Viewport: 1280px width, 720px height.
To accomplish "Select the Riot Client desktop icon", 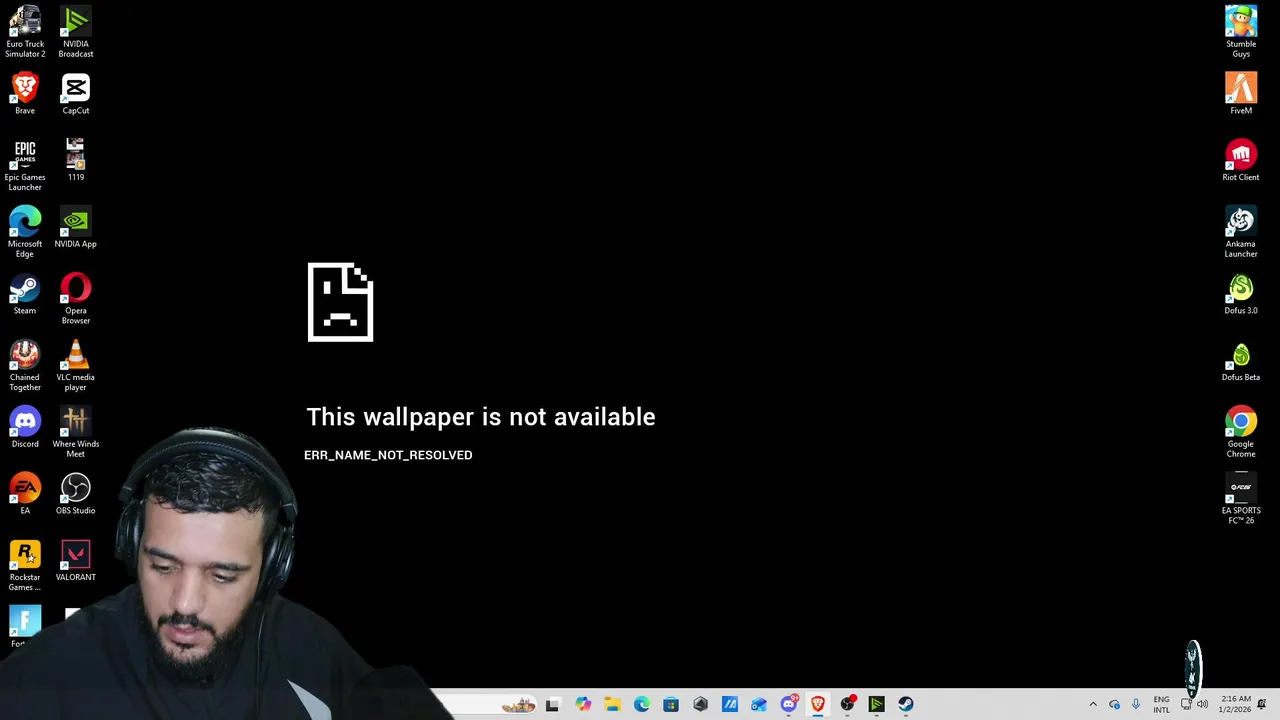I will tap(1241, 160).
